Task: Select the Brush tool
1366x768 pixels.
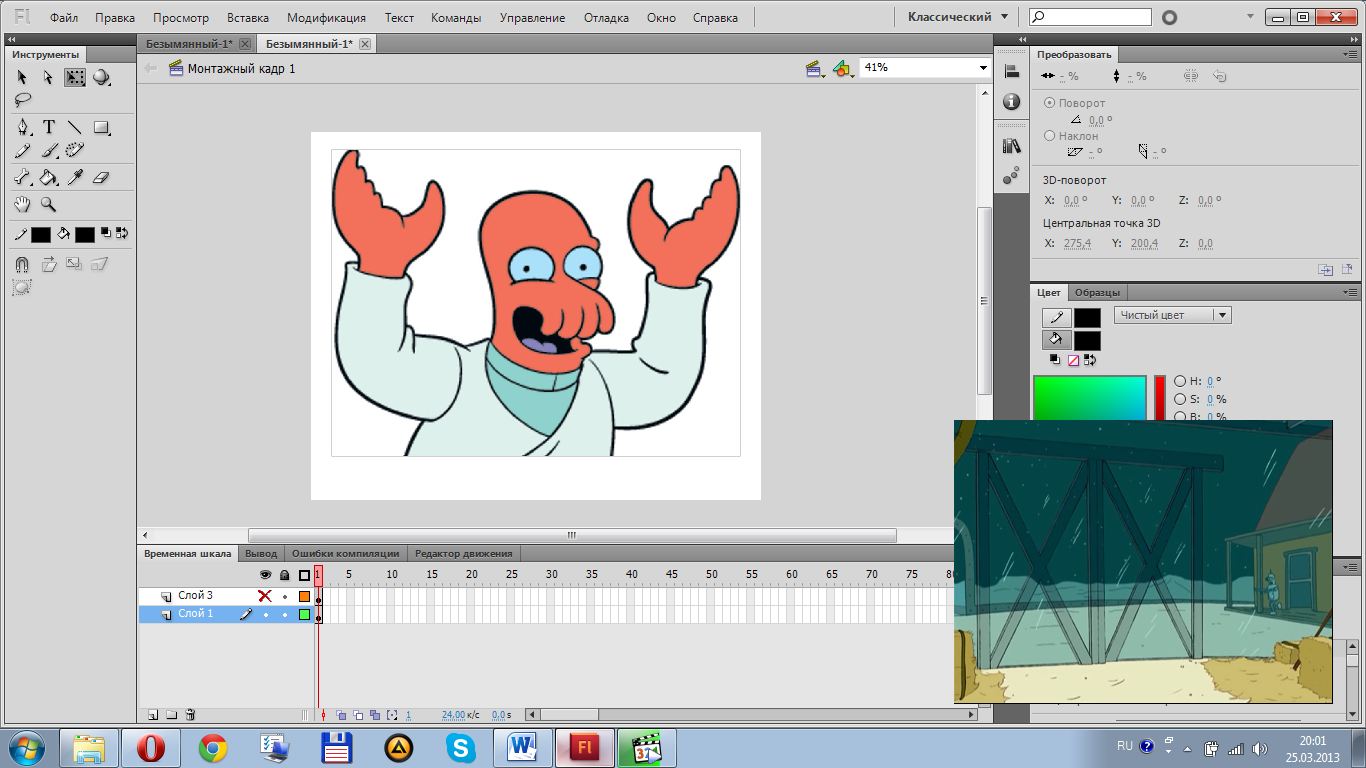Action: [48, 150]
